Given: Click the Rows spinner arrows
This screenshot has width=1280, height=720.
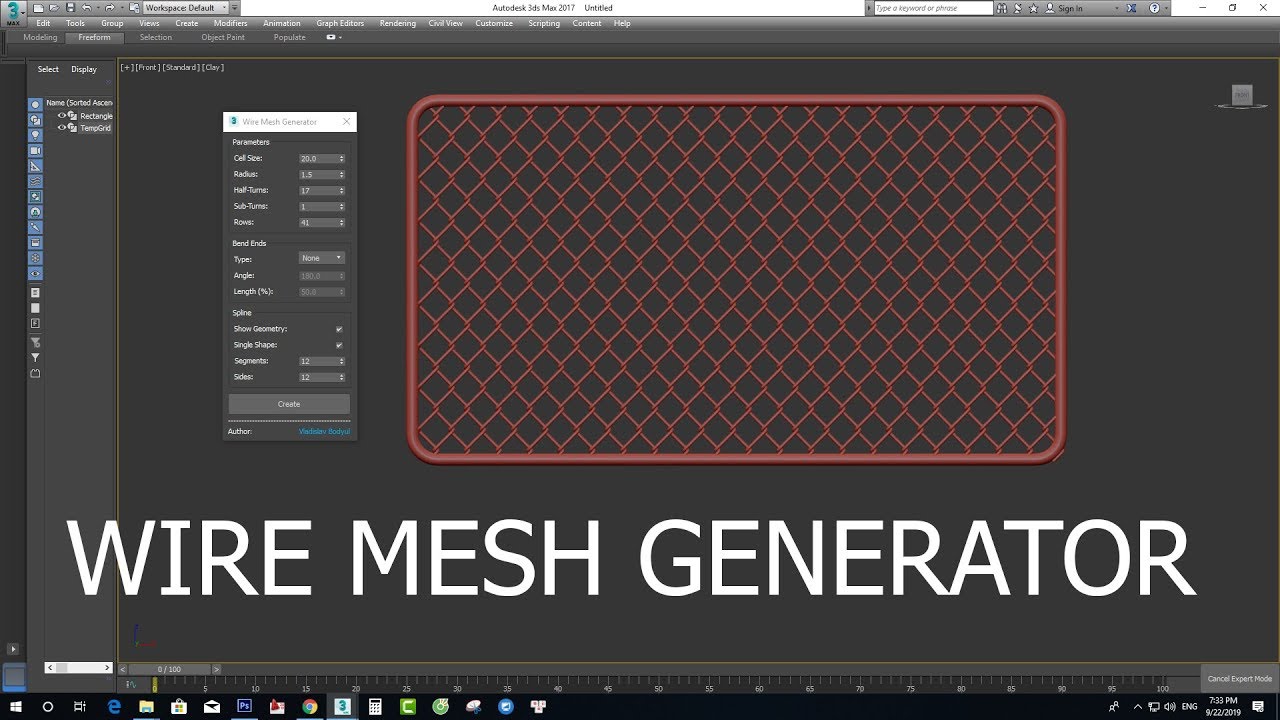Looking at the screenshot, I should click(341, 222).
